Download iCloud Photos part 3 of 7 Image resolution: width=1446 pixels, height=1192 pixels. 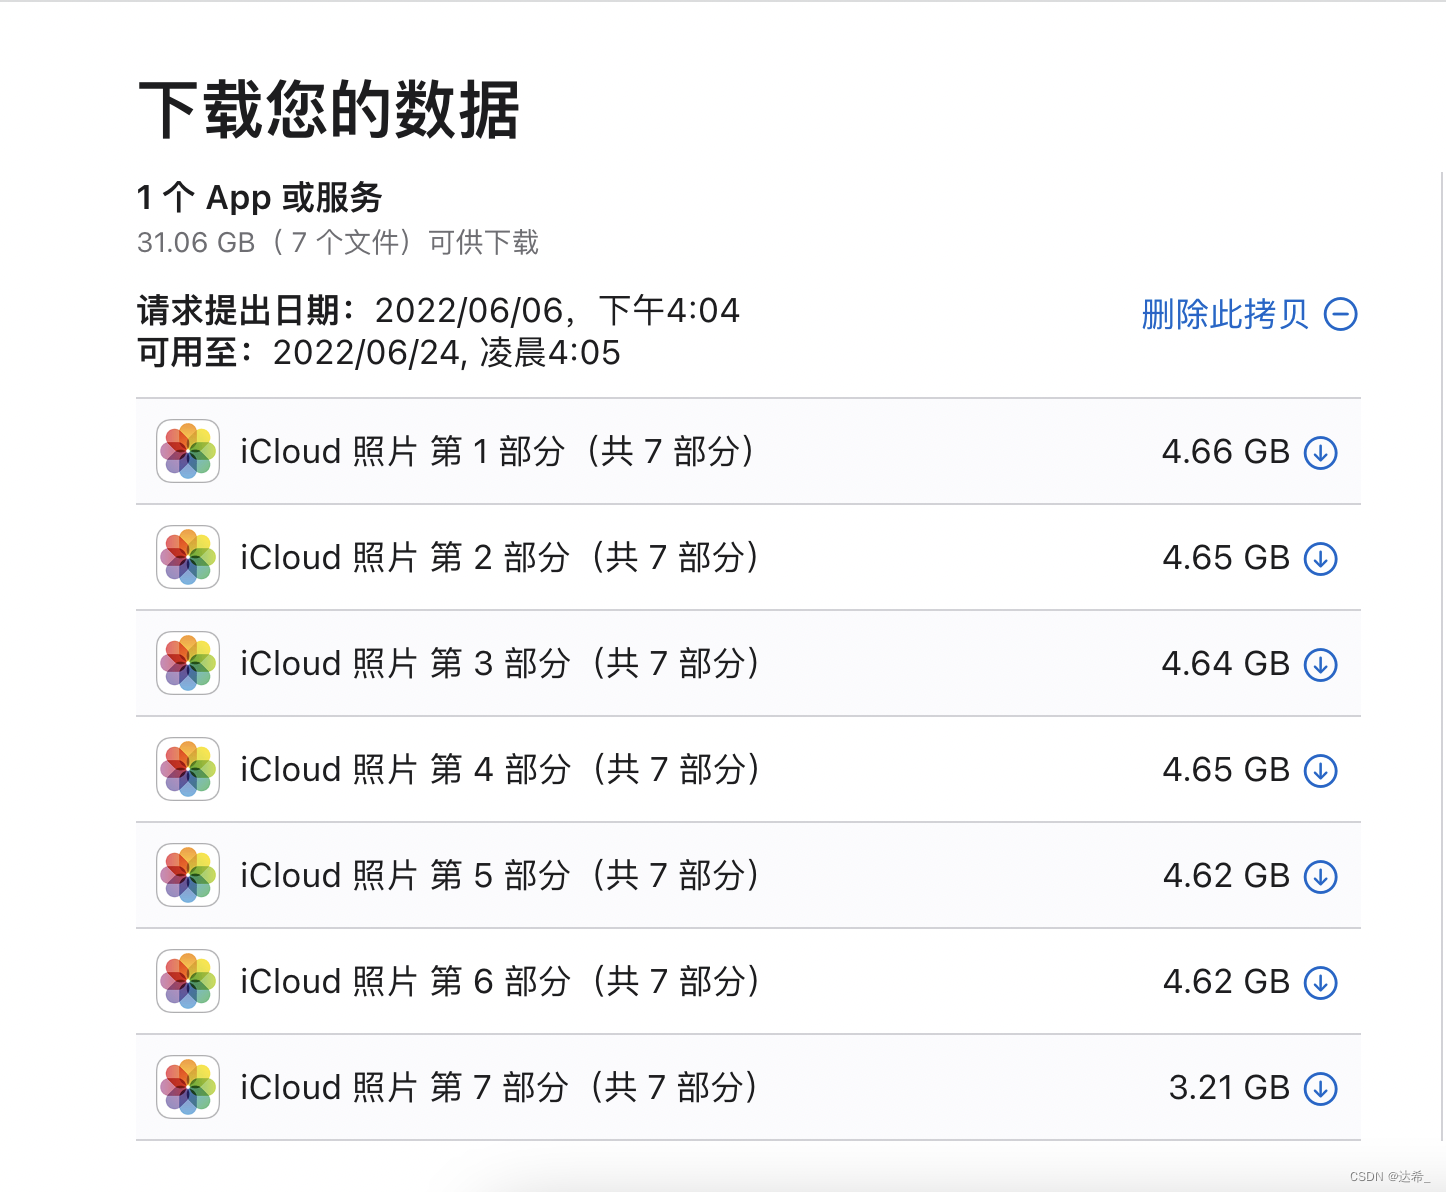pyautogui.click(x=1320, y=664)
